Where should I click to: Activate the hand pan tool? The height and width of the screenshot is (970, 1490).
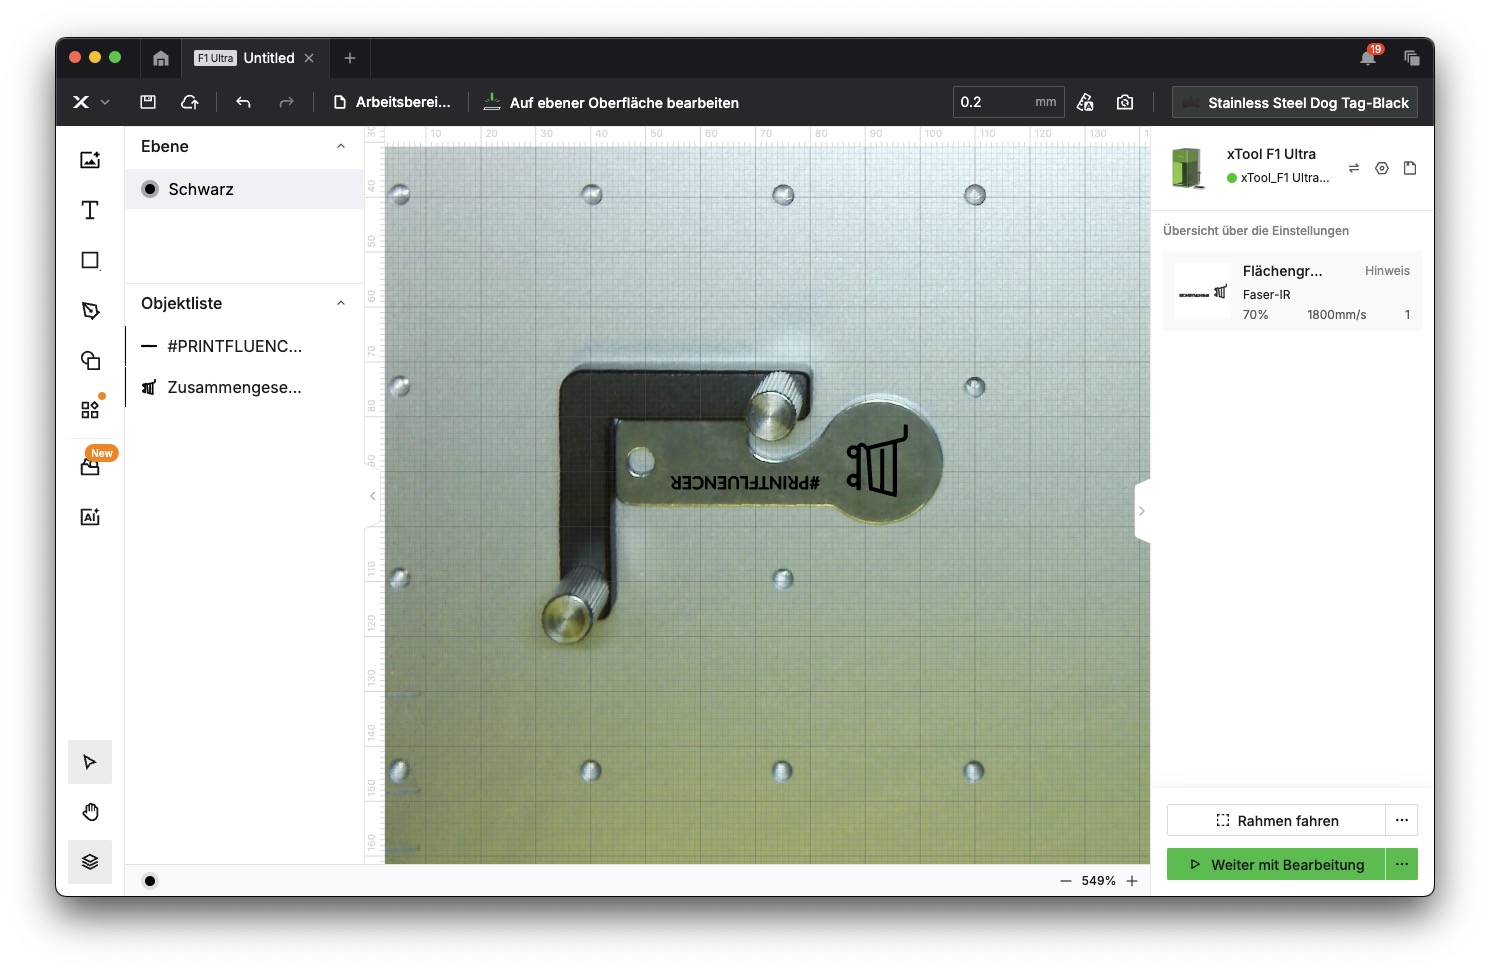tap(90, 812)
